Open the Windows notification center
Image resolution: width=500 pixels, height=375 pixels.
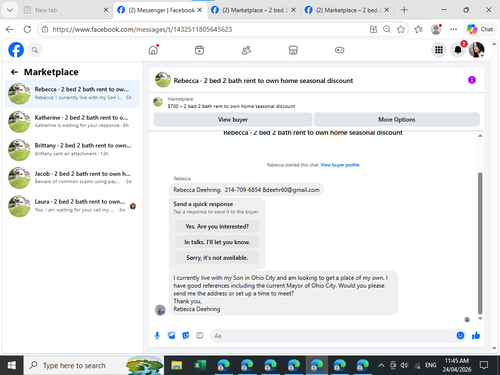(x=484, y=365)
